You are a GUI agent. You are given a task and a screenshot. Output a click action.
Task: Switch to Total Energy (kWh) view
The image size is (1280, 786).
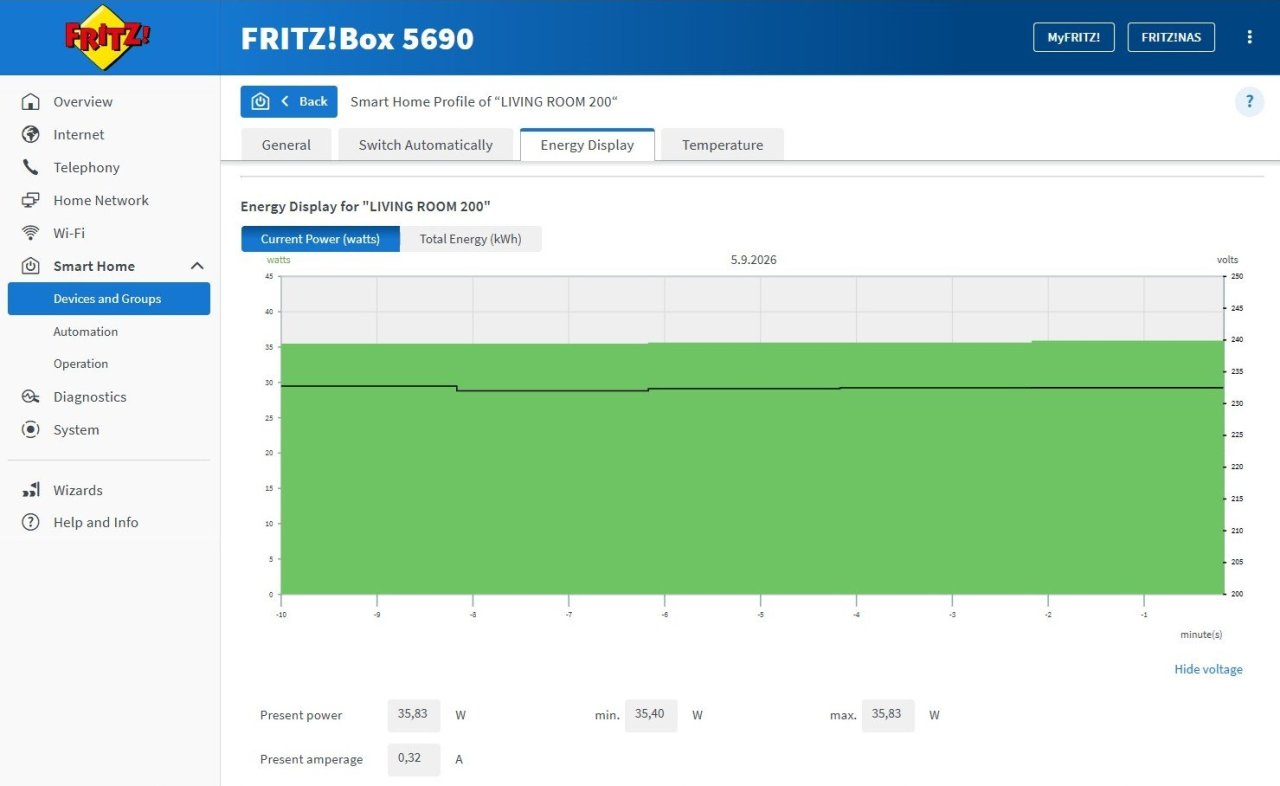click(x=471, y=239)
